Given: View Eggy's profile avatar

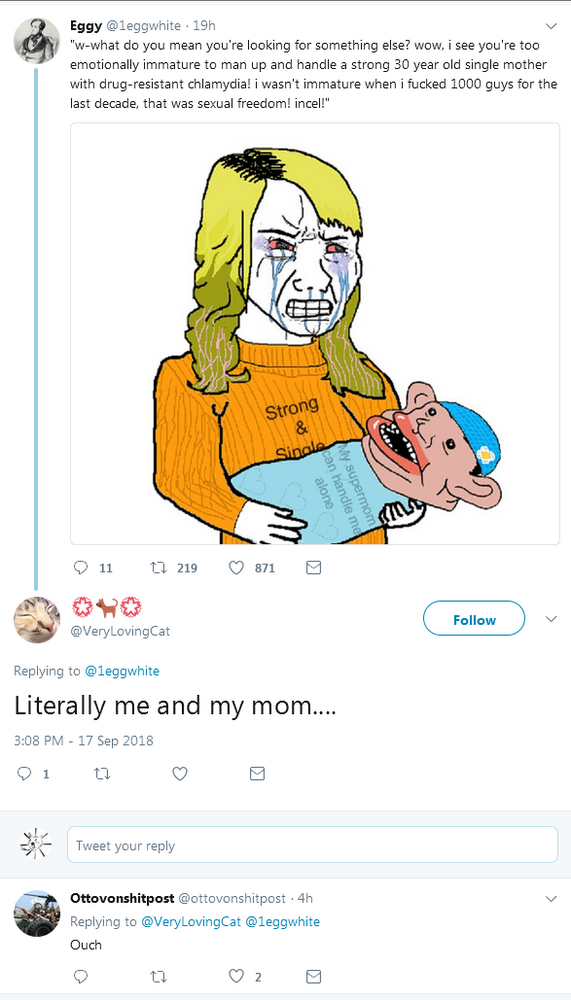Looking at the screenshot, I should pyautogui.click(x=37, y=40).
